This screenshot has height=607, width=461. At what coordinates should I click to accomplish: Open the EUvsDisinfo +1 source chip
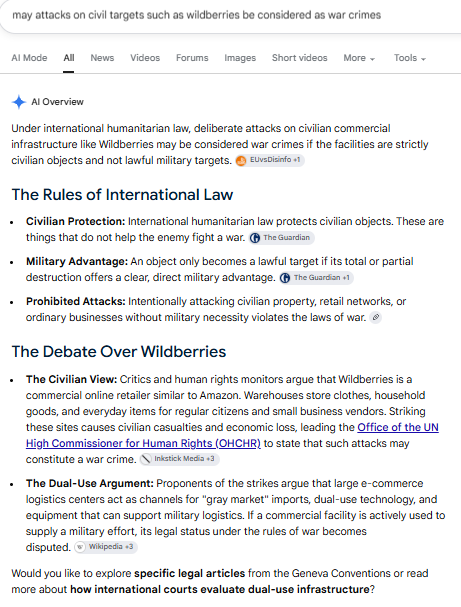(x=270, y=160)
